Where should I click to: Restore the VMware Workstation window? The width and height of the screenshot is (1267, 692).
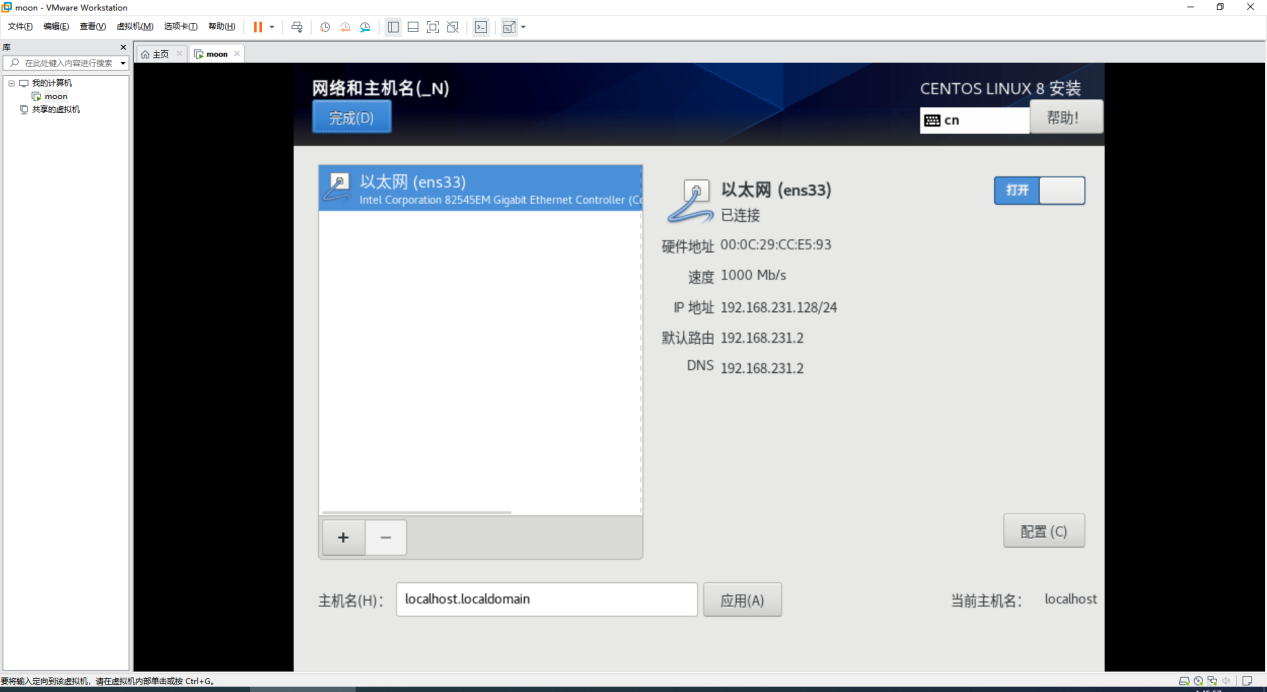click(1220, 7)
